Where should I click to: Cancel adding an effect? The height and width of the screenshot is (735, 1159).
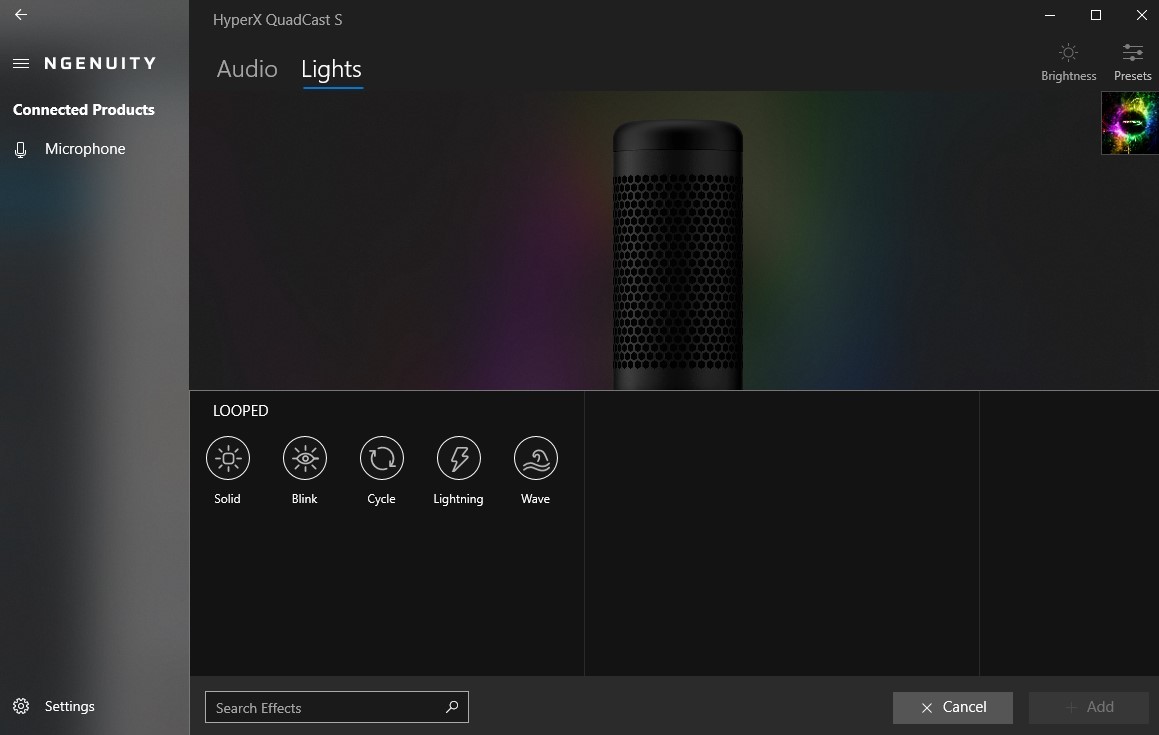[x=953, y=708]
